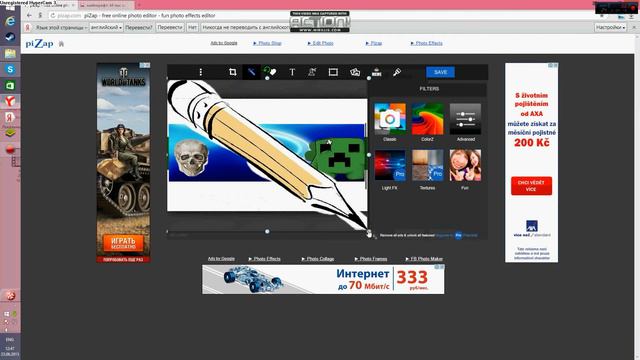Focus the browser address bar
This screenshot has width=640, height=360.
pos(318,15)
